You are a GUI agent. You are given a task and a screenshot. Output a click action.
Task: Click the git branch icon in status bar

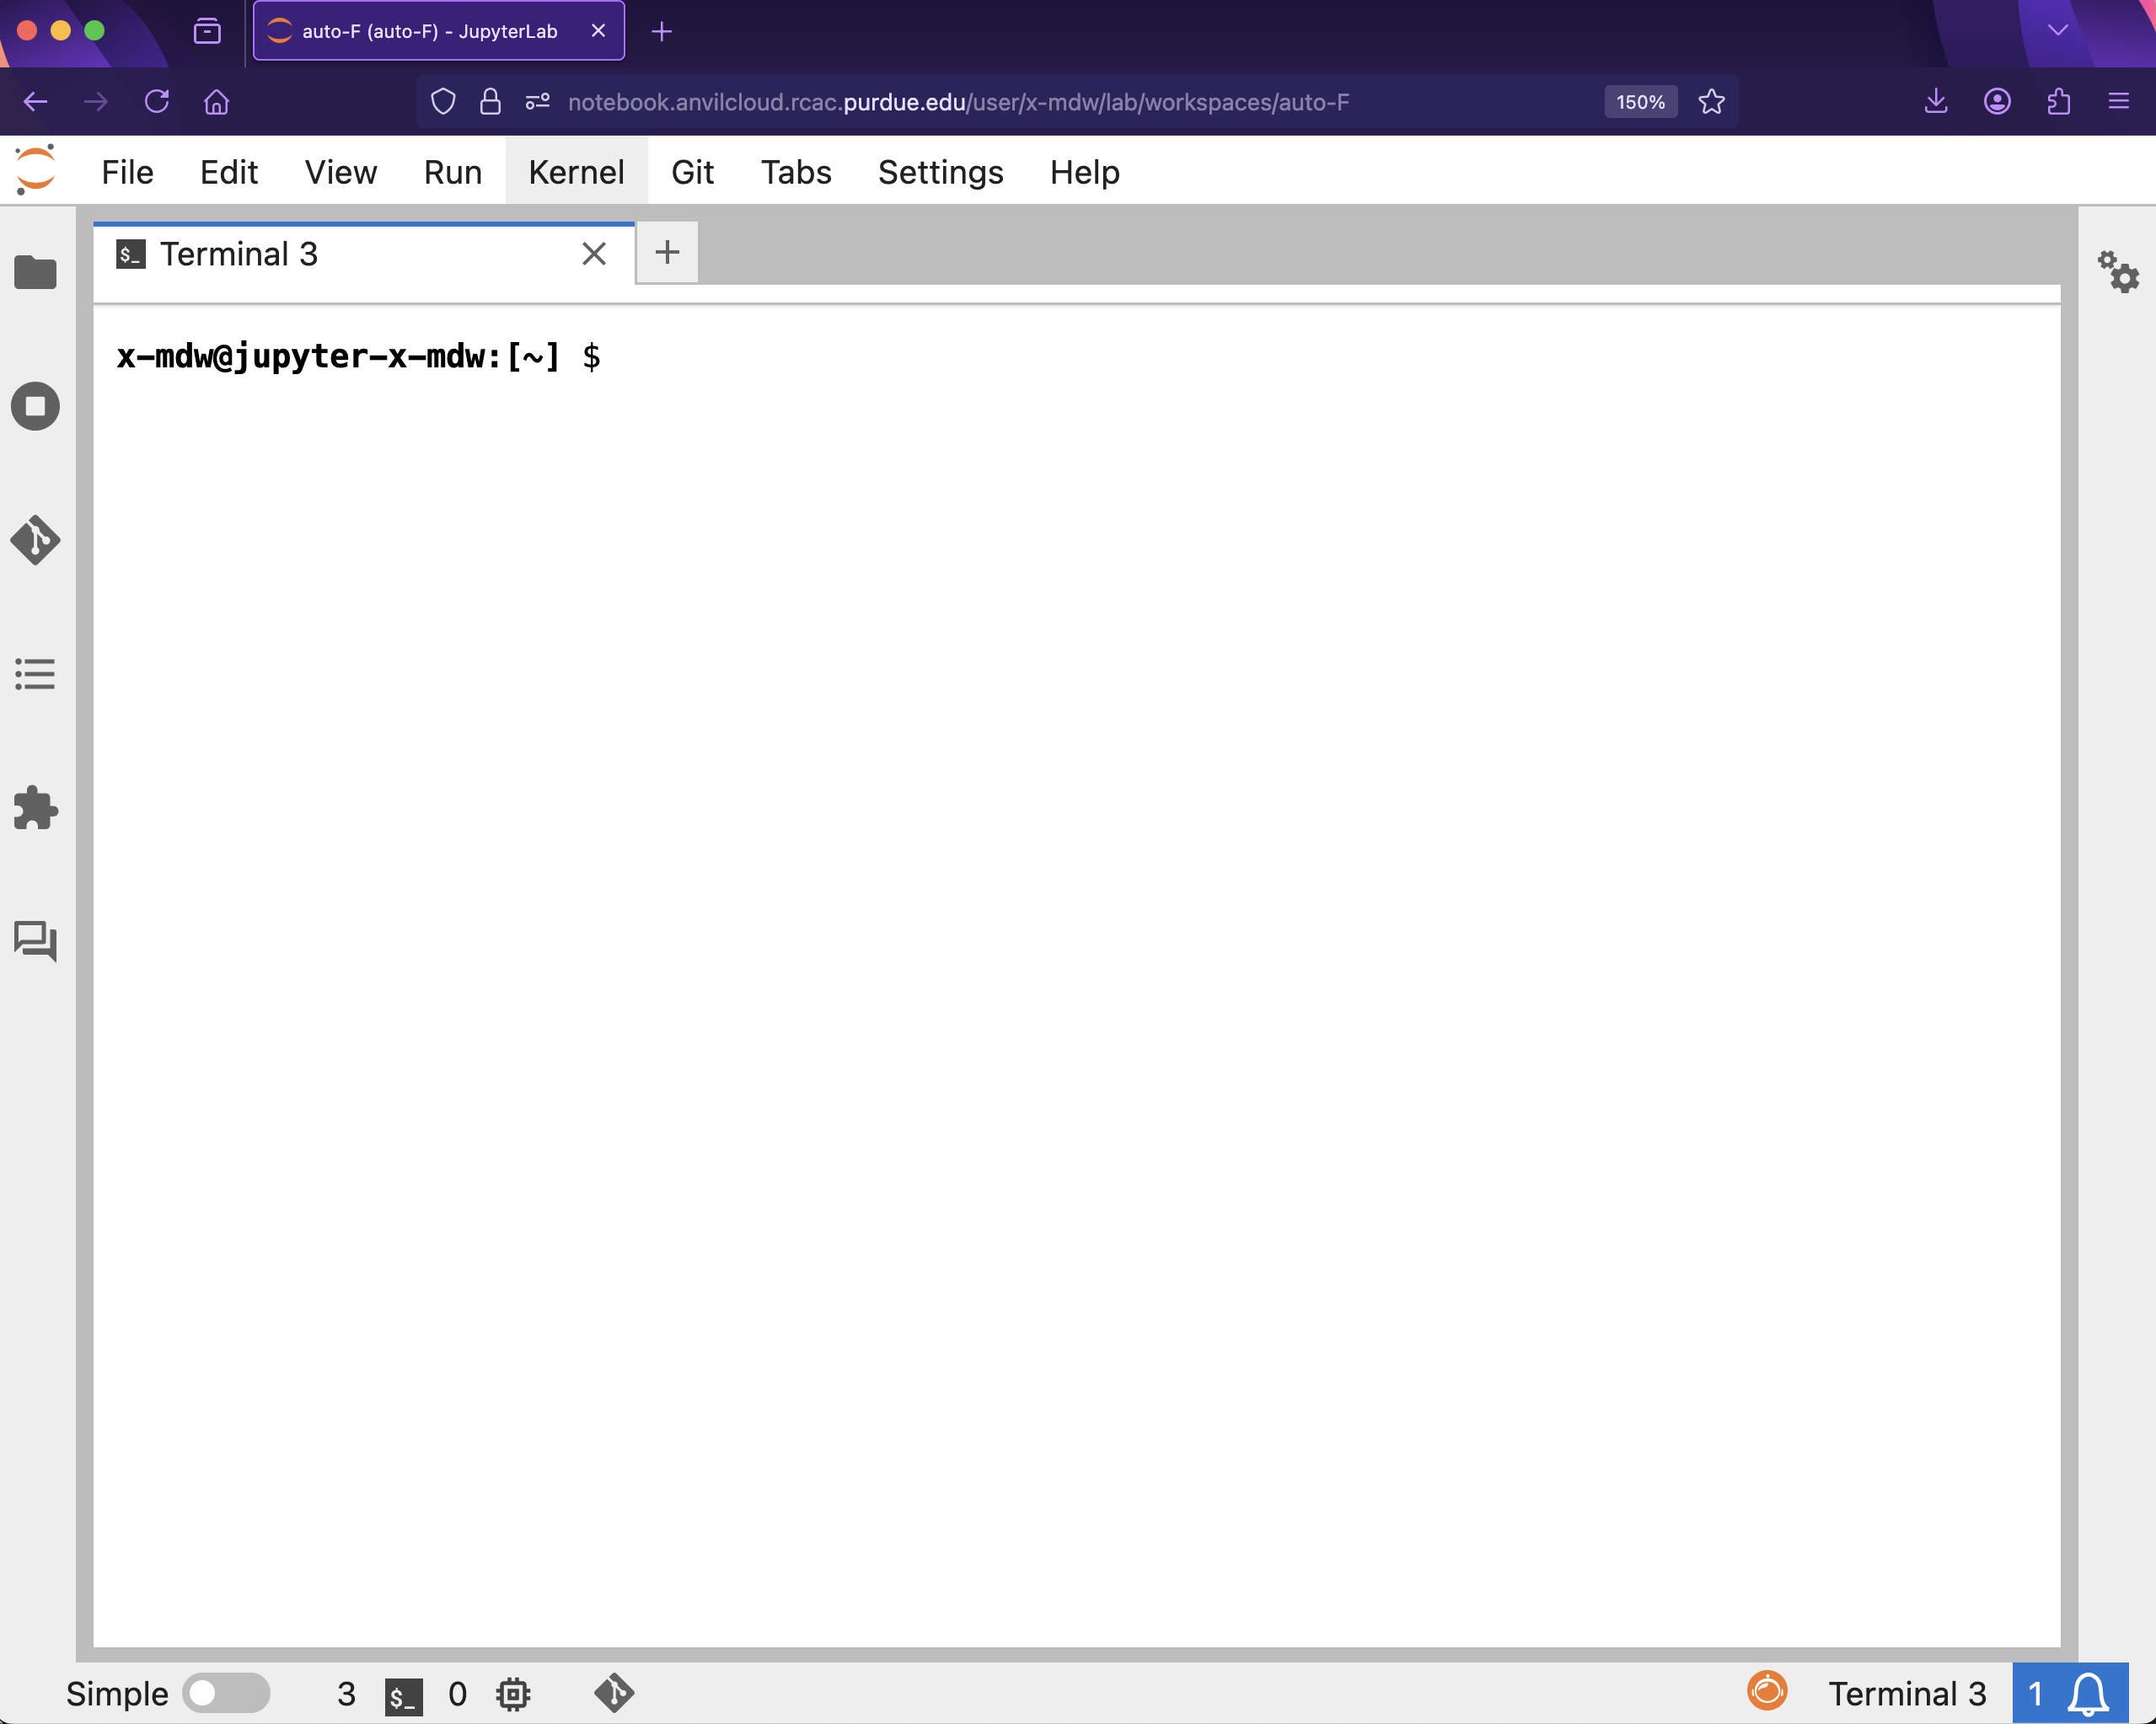(614, 1693)
